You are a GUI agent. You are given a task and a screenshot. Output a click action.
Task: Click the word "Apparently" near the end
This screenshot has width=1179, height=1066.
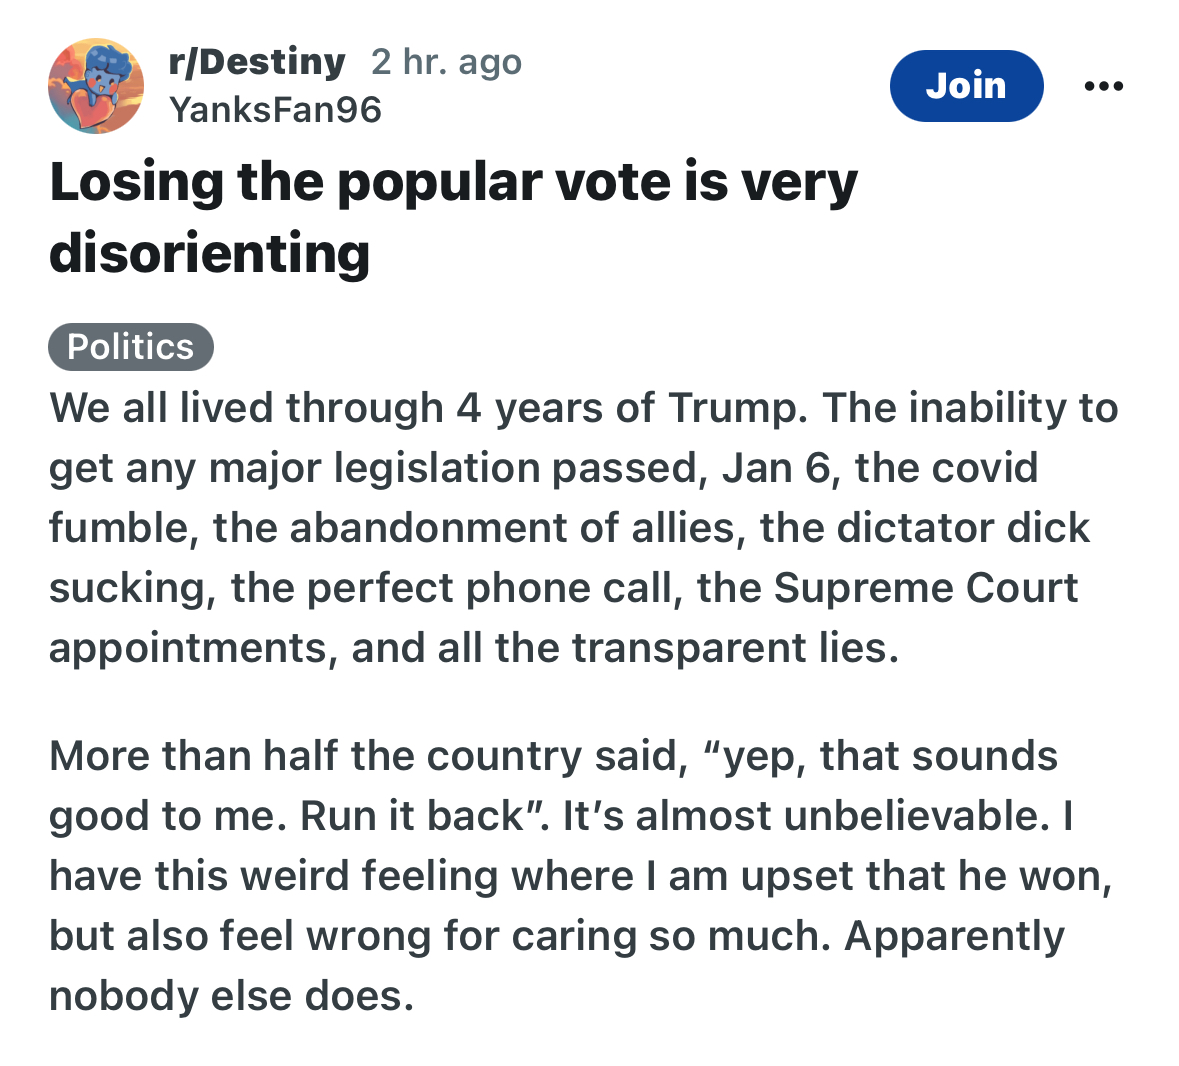(954, 936)
